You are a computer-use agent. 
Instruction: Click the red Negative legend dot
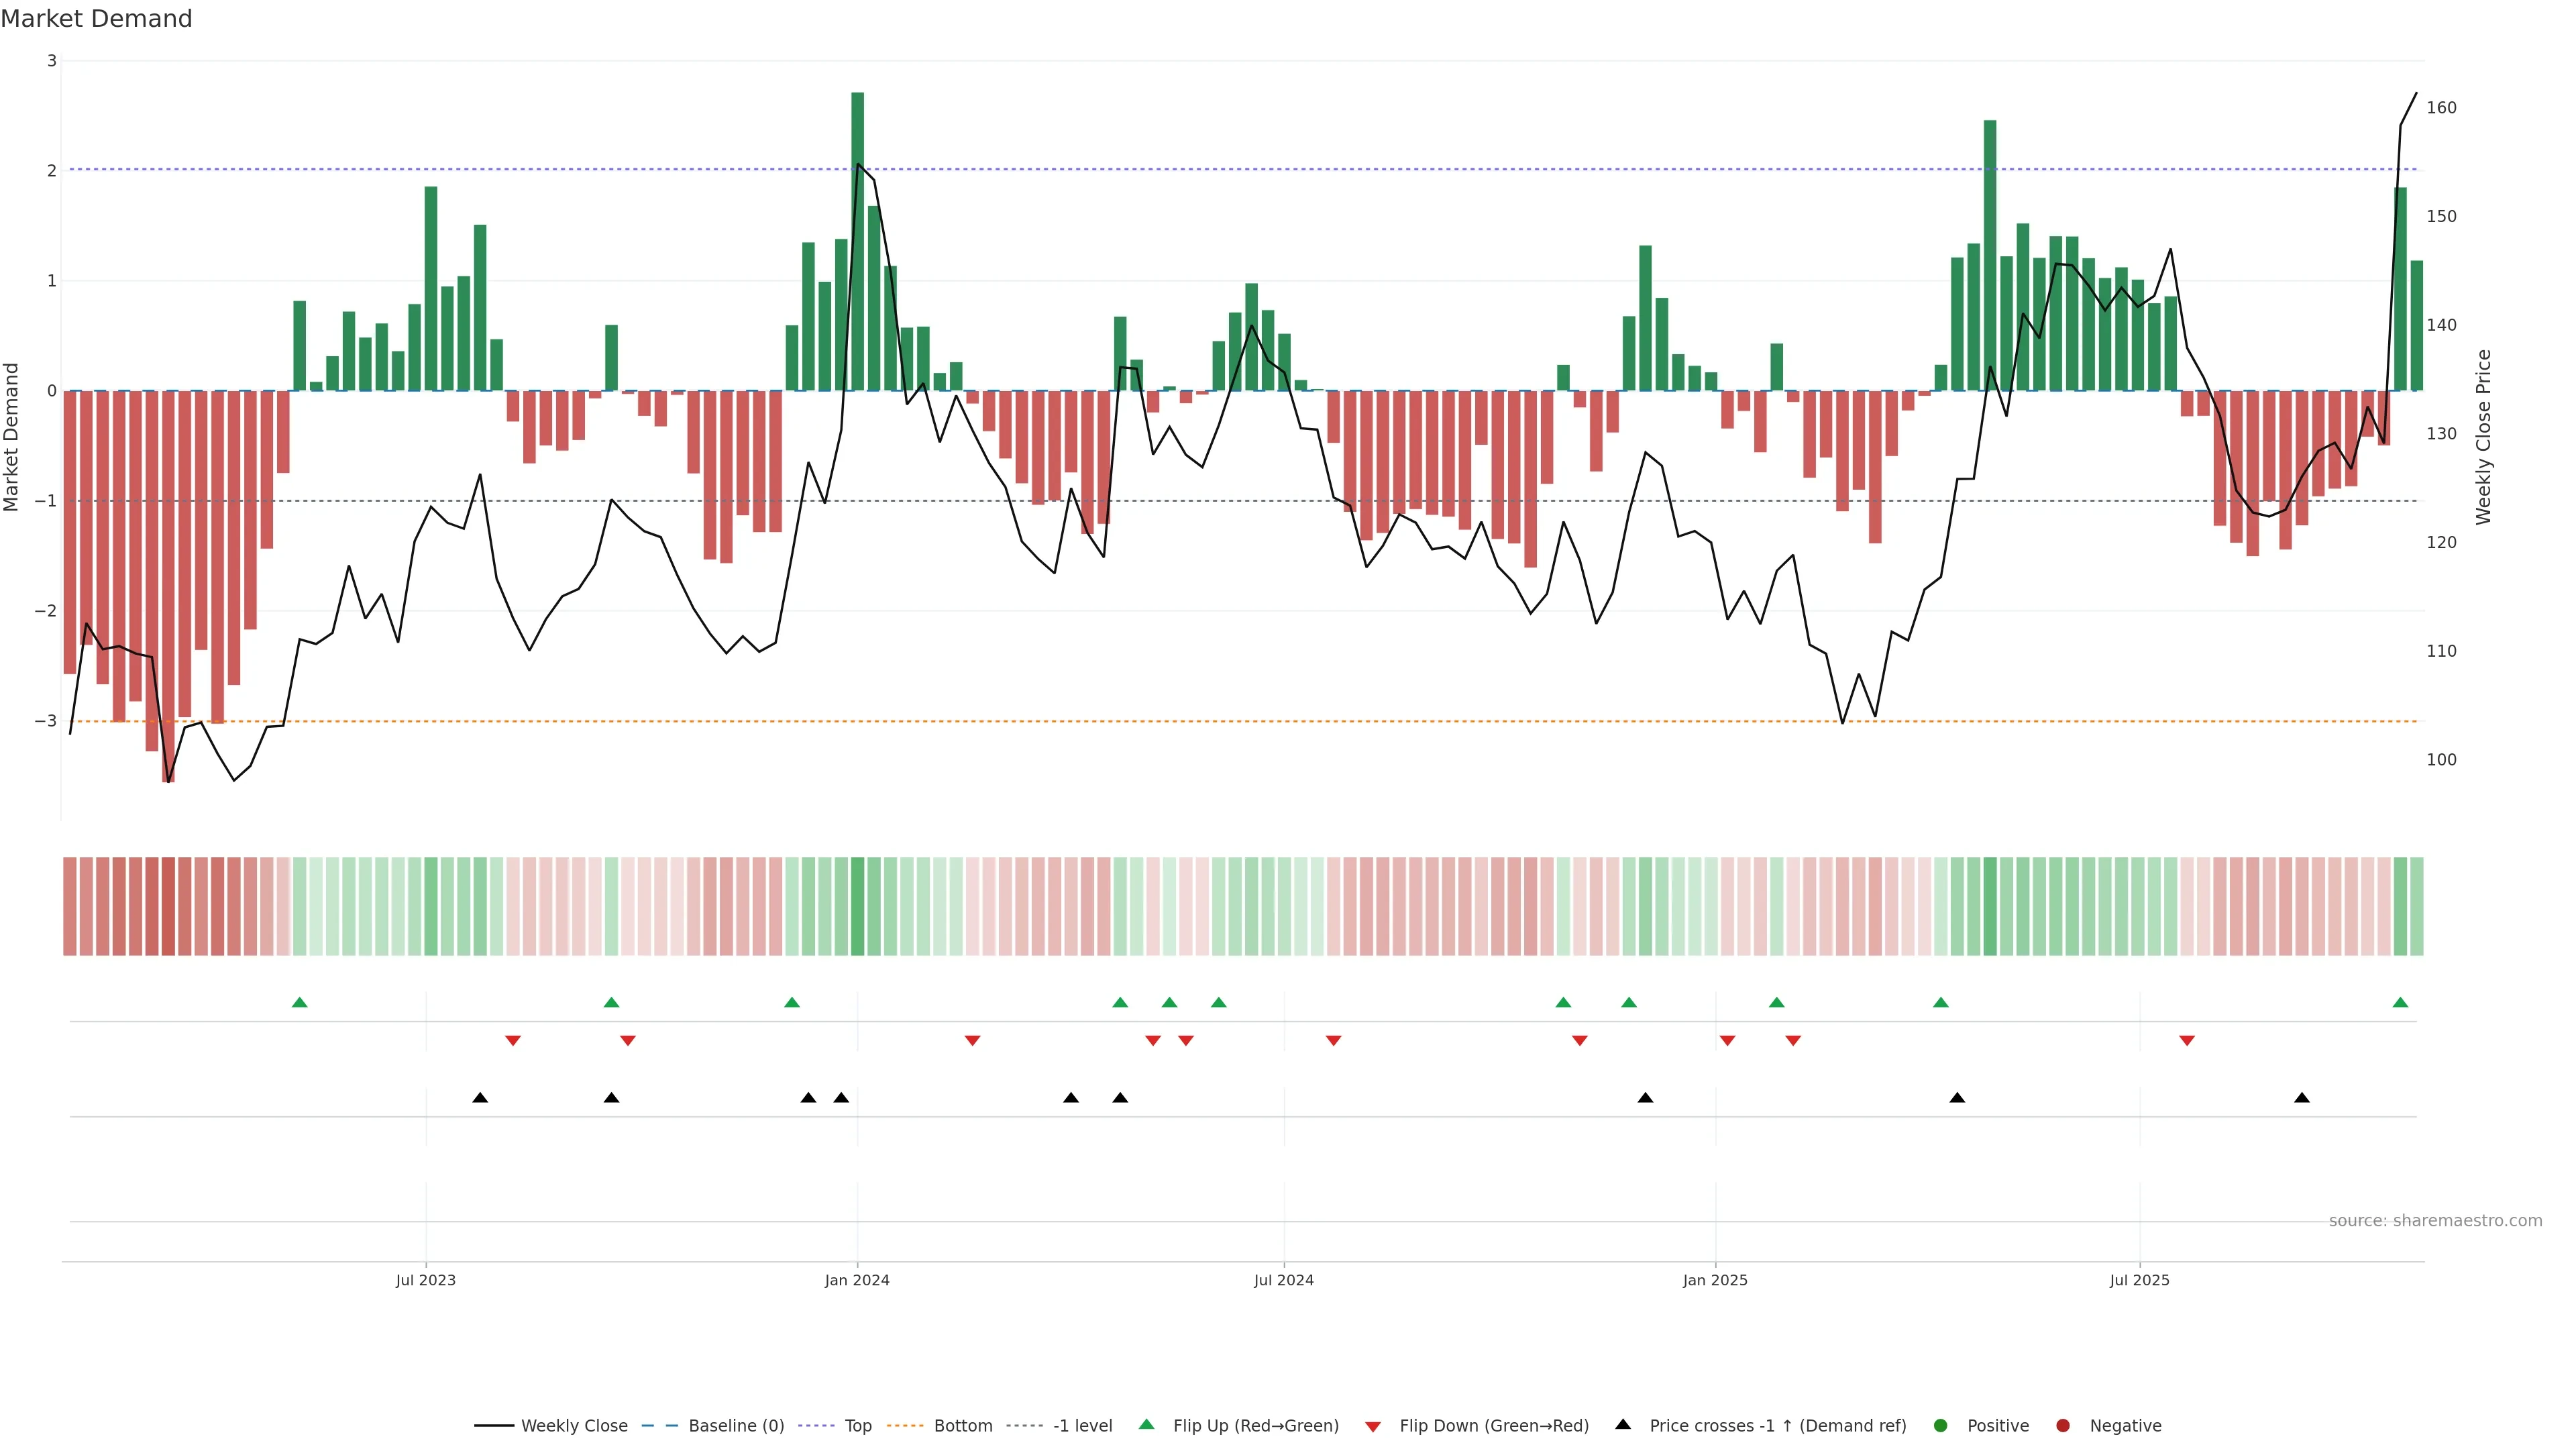[x=2063, y=1425]
